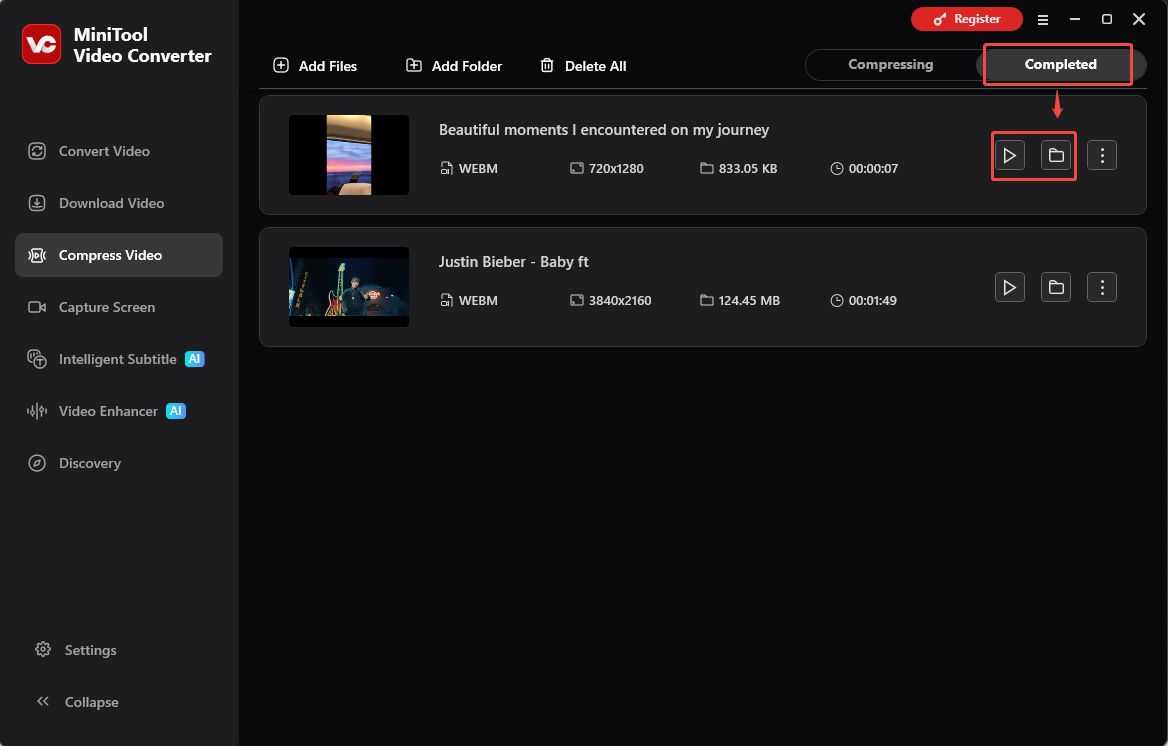The height and width of the screenshot is (746, 1168).
Task: Click the Collapse double-chevron icon
Action: tap(43, 701)
